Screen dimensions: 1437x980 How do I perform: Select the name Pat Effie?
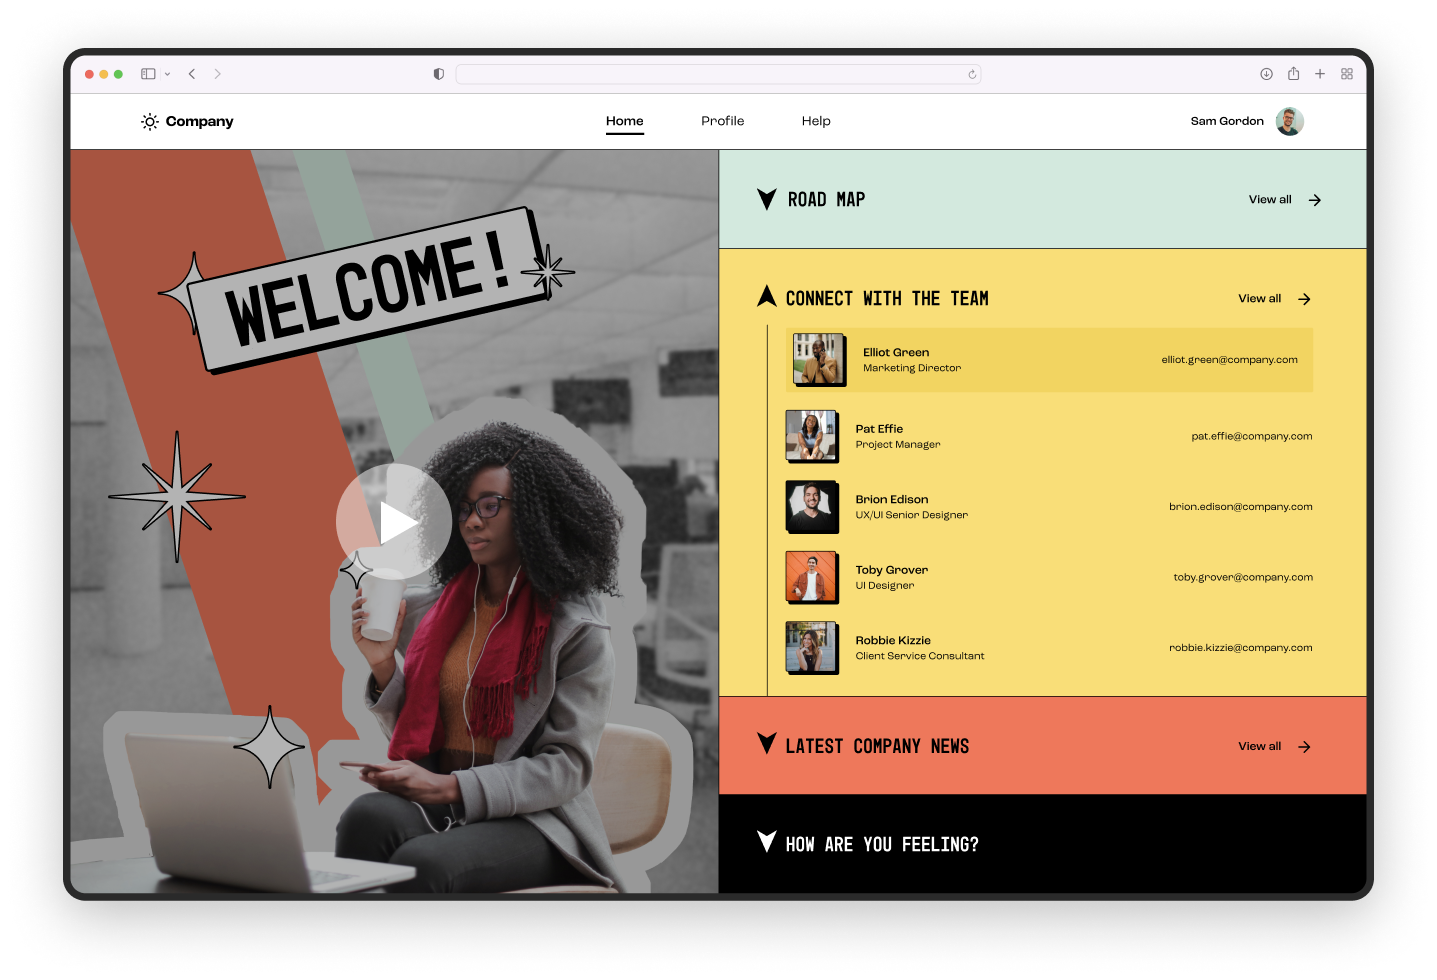pyautogui.click(x=879, y=429)
